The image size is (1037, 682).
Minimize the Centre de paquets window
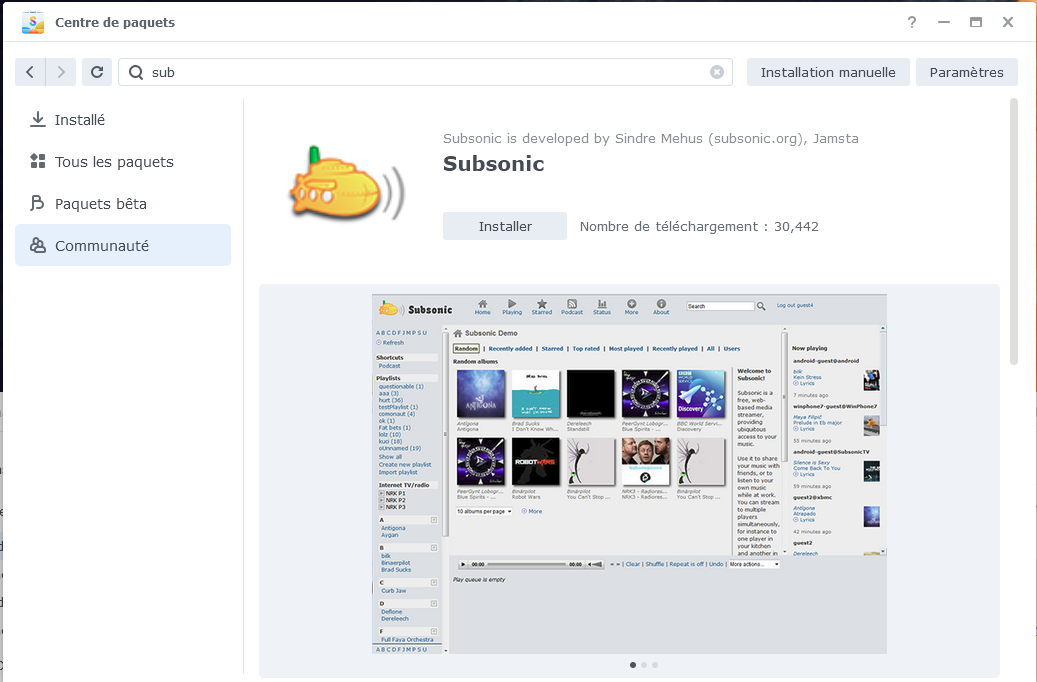point(944,22)
